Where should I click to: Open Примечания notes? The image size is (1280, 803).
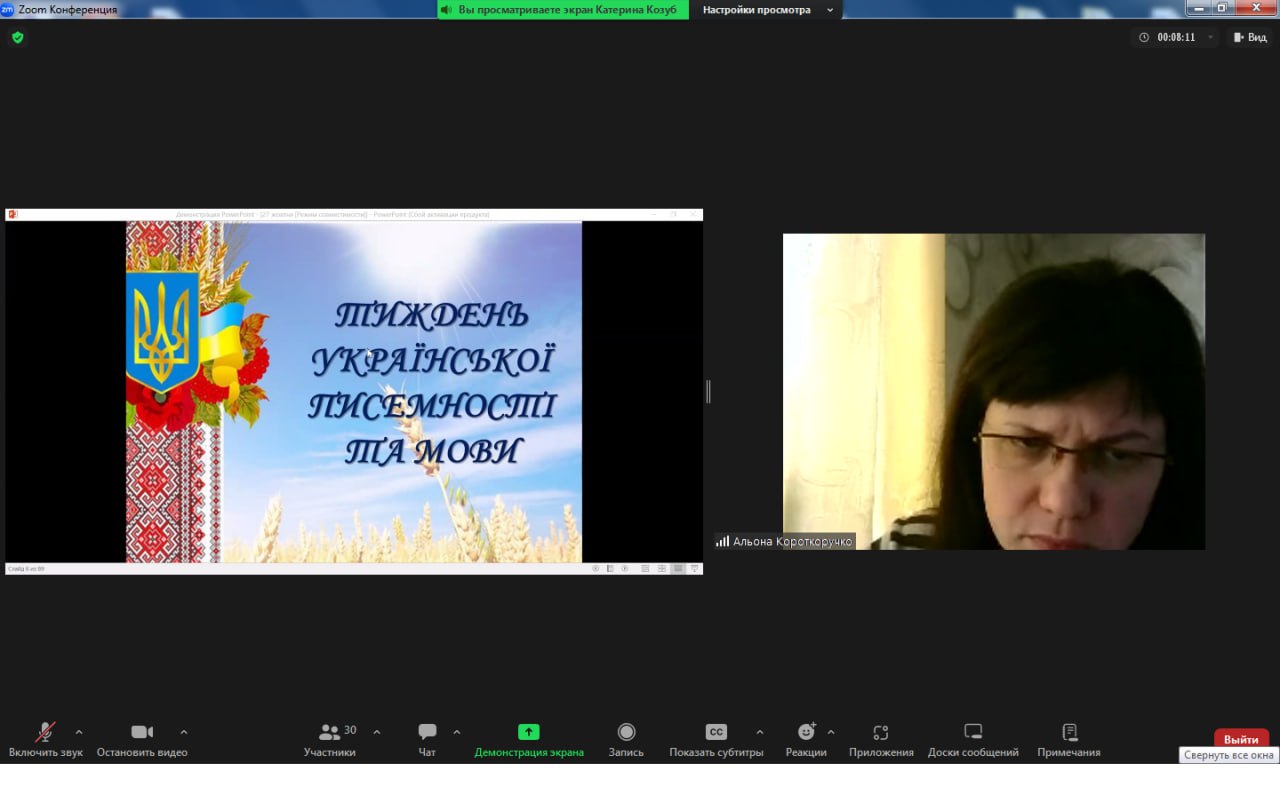pos(1068,739)
